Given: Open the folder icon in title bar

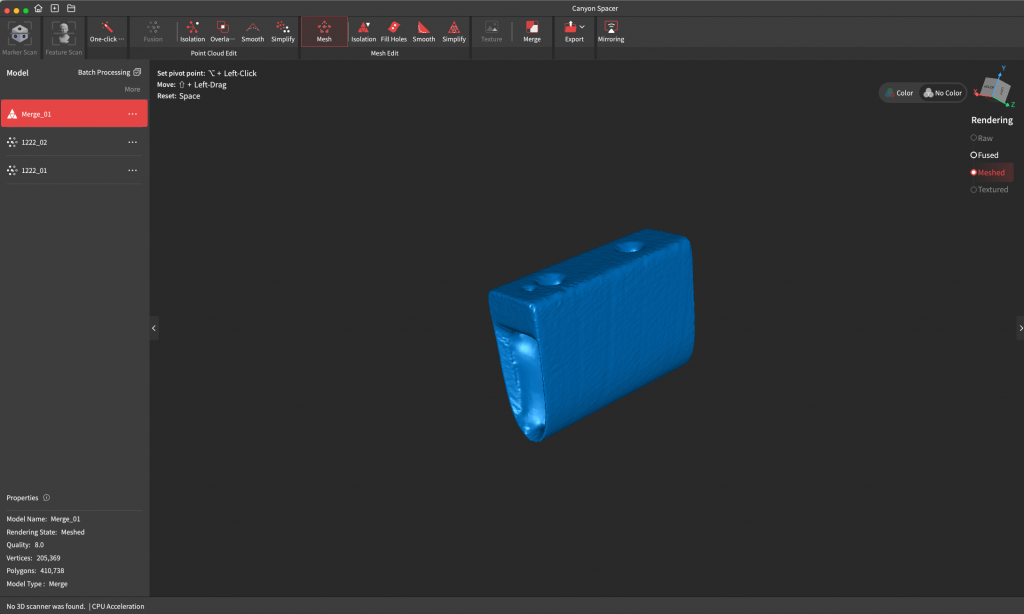Looking at the screenshot, I should (x=71, y=8).
